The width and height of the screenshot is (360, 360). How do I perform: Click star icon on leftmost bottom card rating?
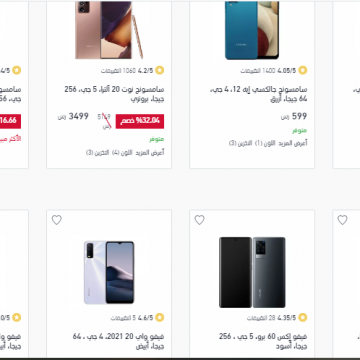coord(17,318)
